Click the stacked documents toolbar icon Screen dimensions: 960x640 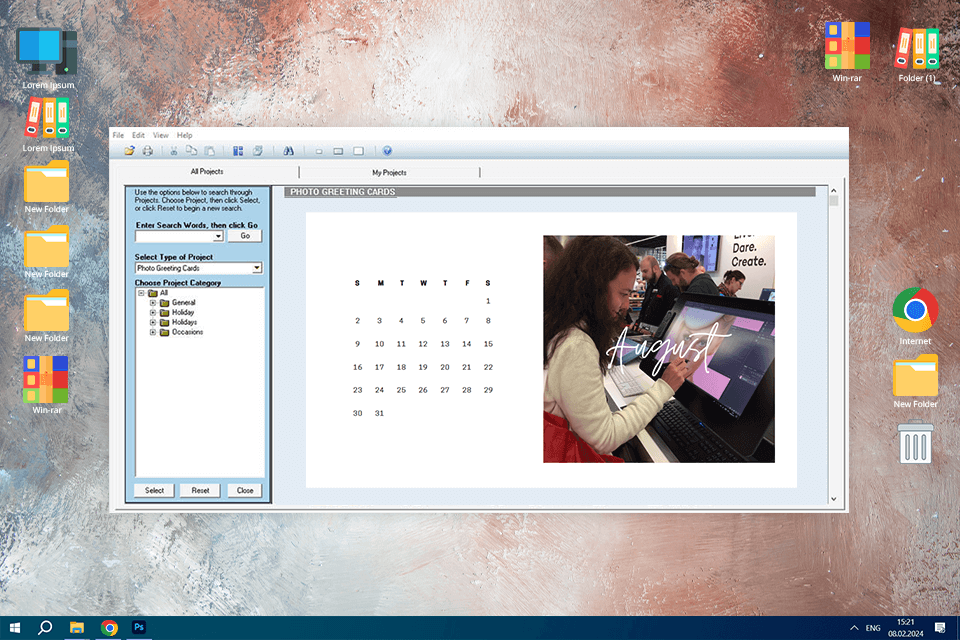tap(258, 151)
